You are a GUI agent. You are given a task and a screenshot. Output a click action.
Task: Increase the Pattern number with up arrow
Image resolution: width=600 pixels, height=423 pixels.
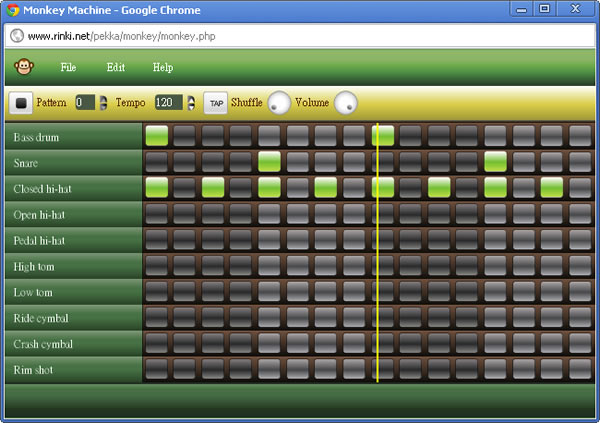tap(103, 98)
